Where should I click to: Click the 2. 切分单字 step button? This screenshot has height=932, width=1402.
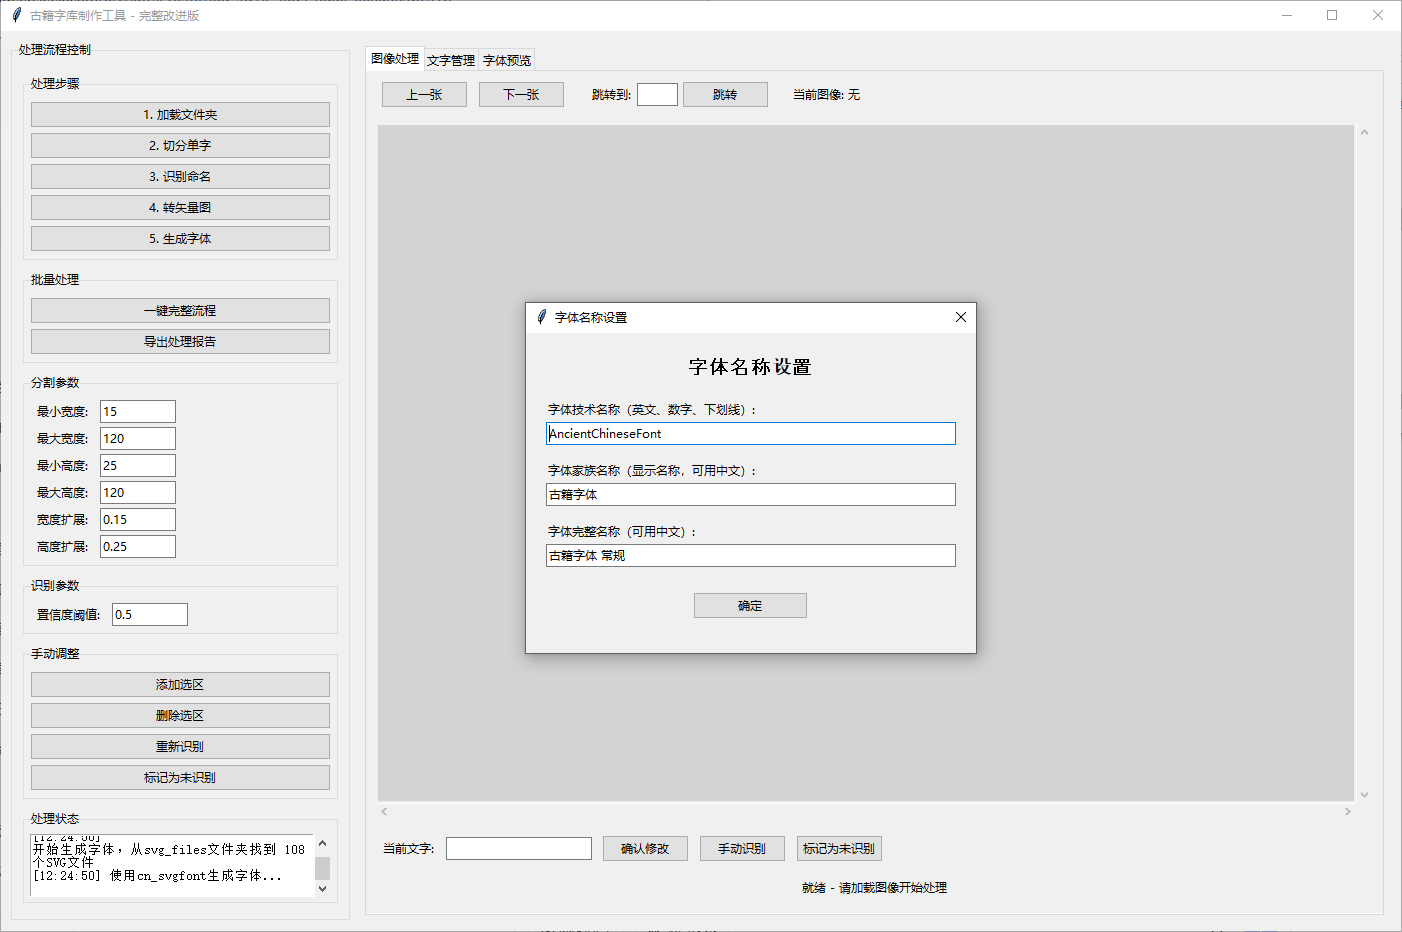click(x=180, y=145)
